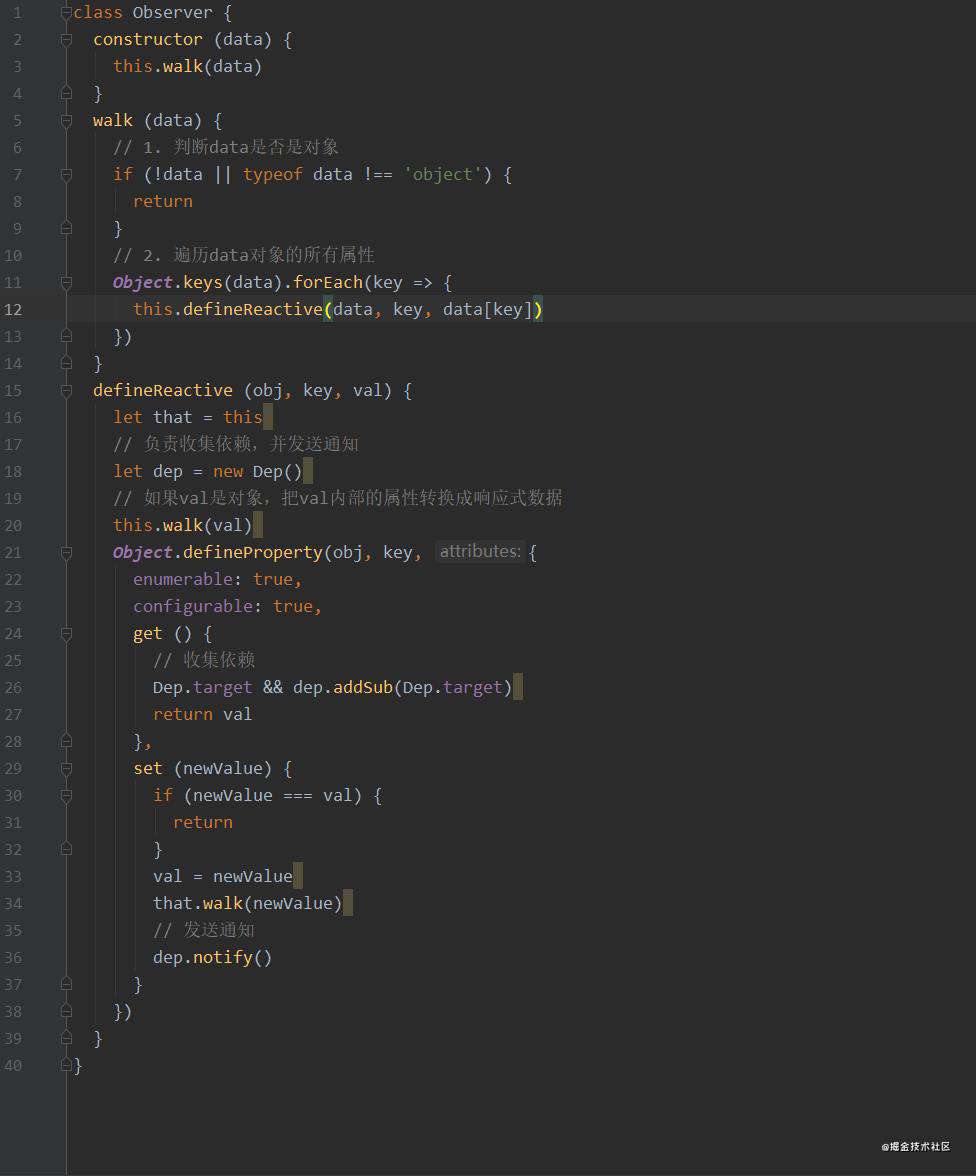Collapse the set (newValue) fold marker on line 29
976x1176 pixels.
pyautogui.click(x=66, y=769)
